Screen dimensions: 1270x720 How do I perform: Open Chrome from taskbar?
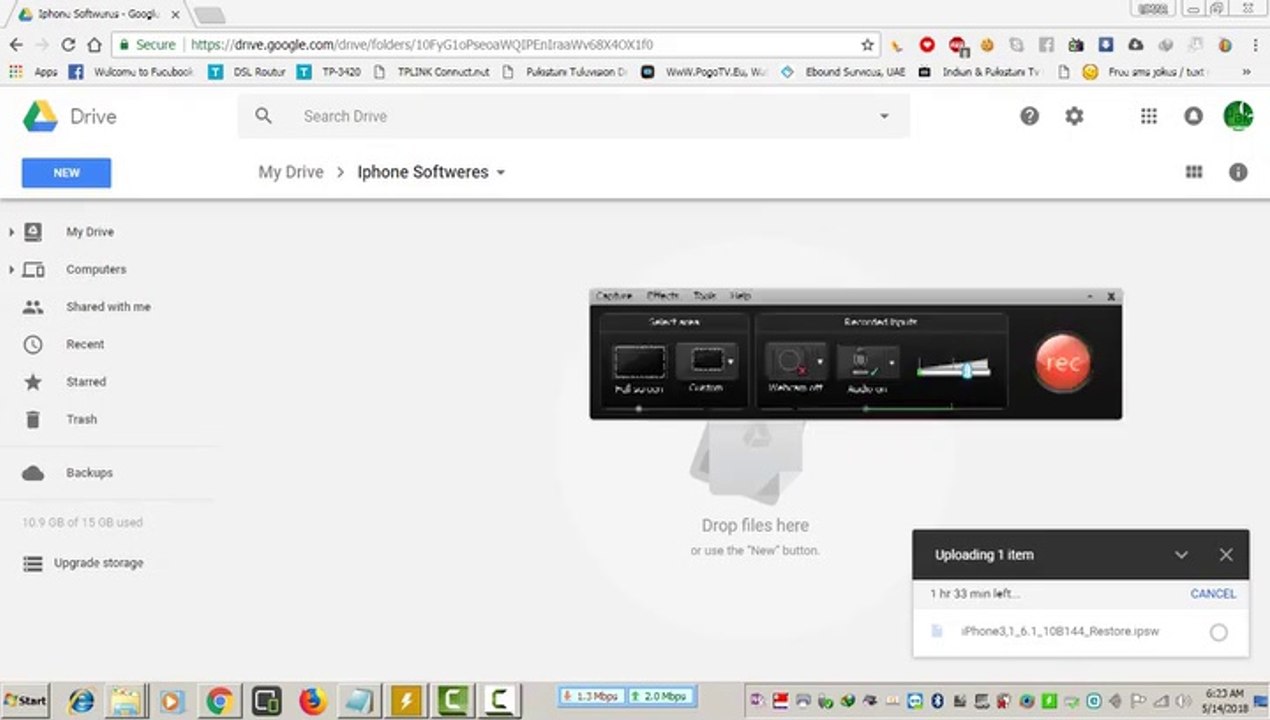[219, 700]
